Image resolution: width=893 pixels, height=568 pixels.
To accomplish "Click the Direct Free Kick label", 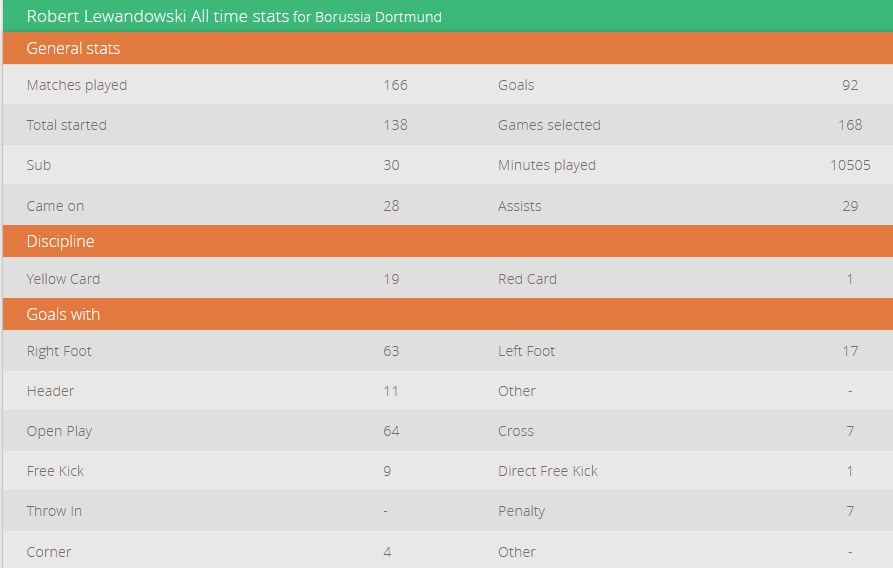I will 547,471.
